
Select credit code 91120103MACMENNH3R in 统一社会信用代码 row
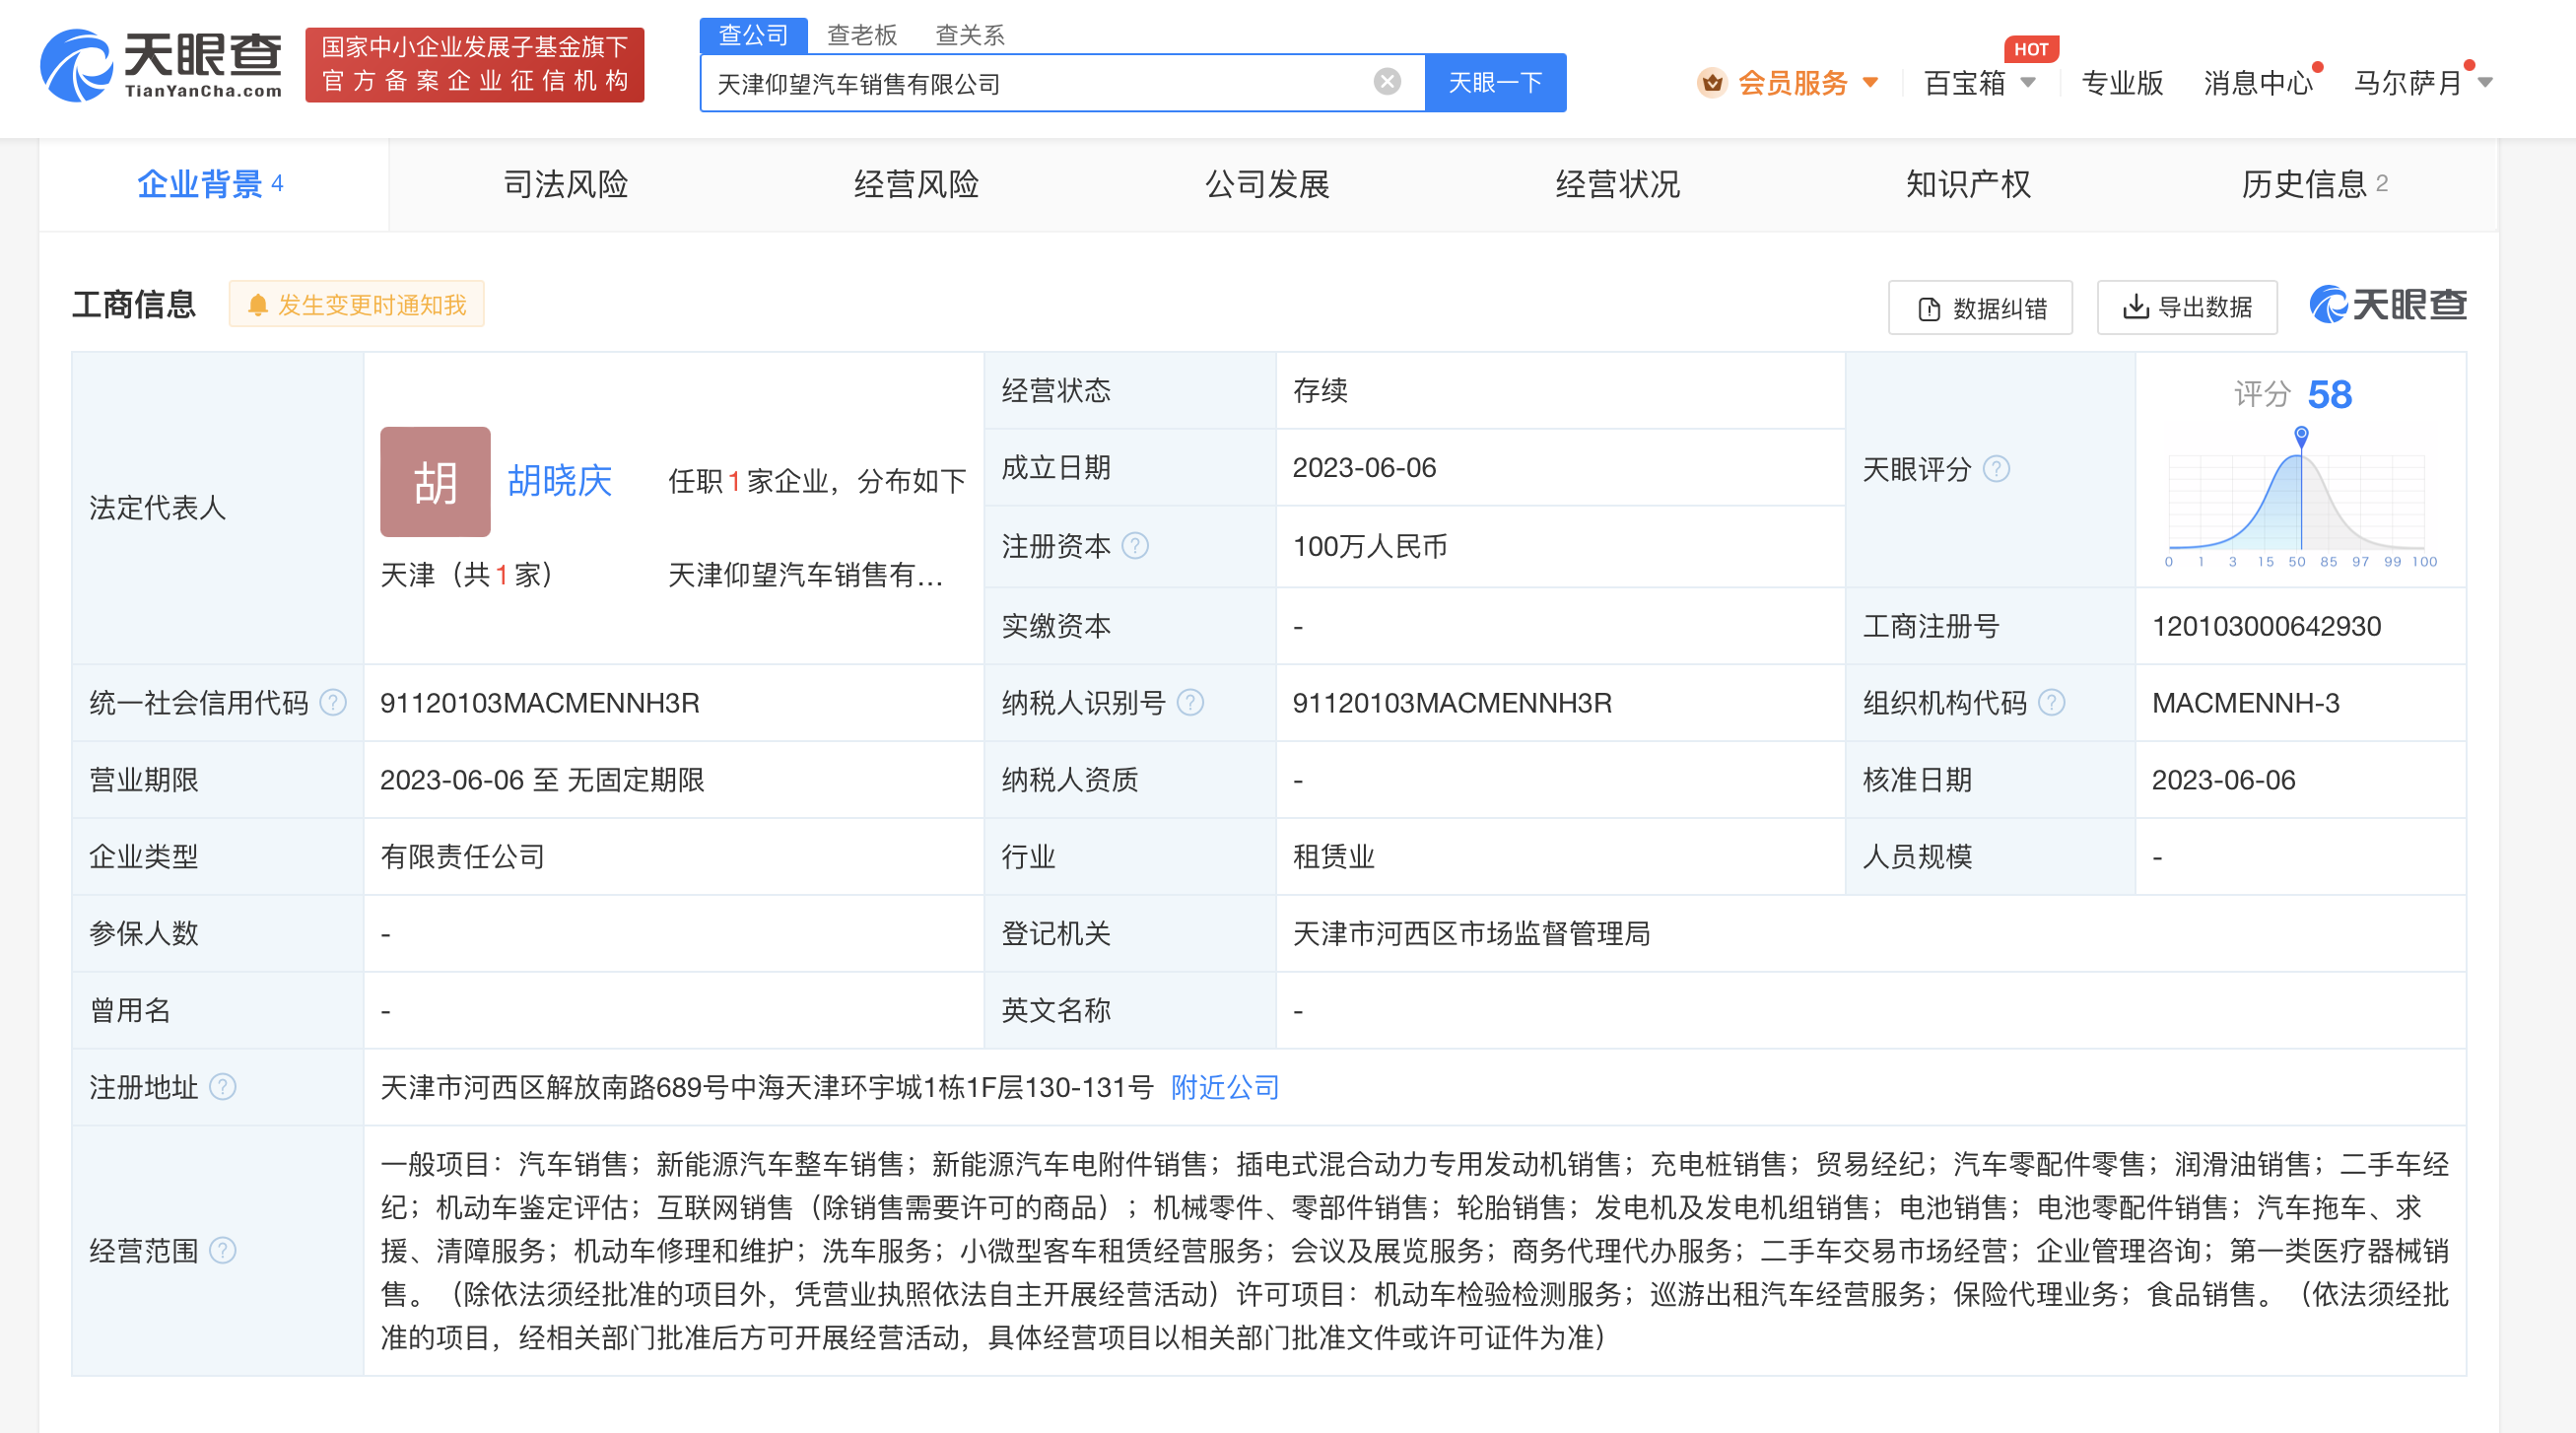point(540,703)
